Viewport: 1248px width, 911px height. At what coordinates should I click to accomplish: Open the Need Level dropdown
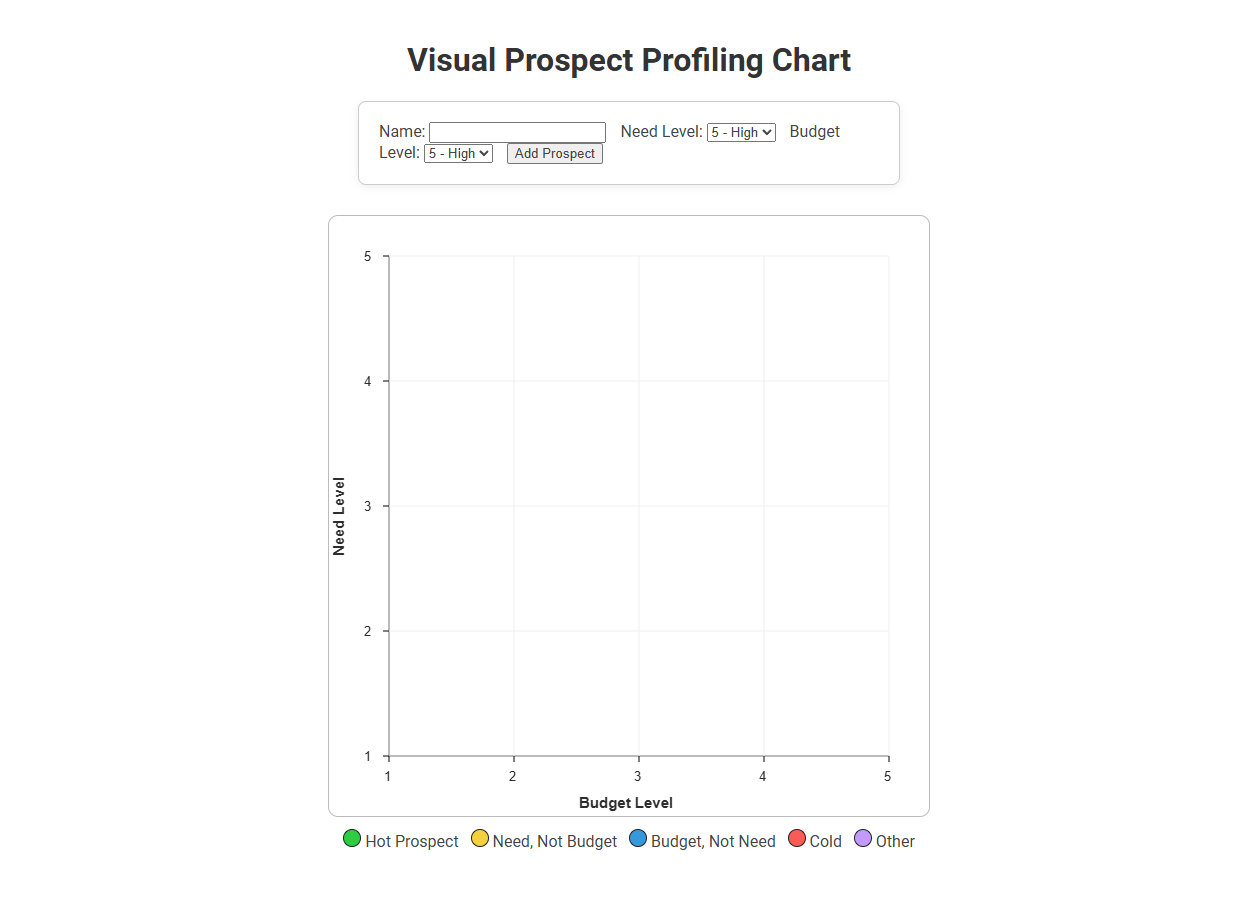pyautogui.click(x=741, y=132)
